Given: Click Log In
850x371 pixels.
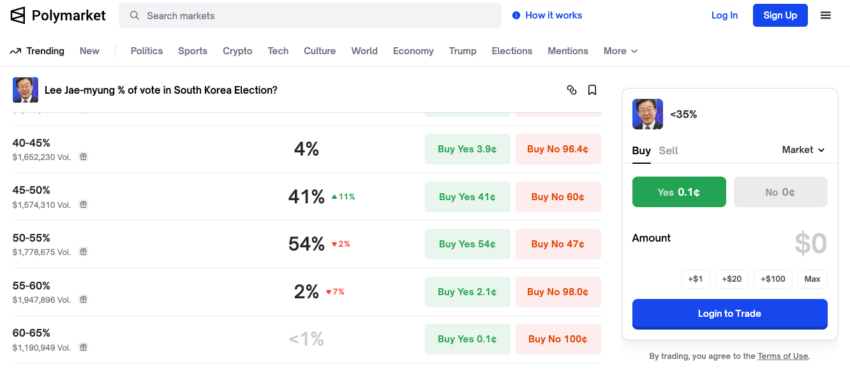Looking at the screenshot, I should pyautogui.click(x=724, y=15).
